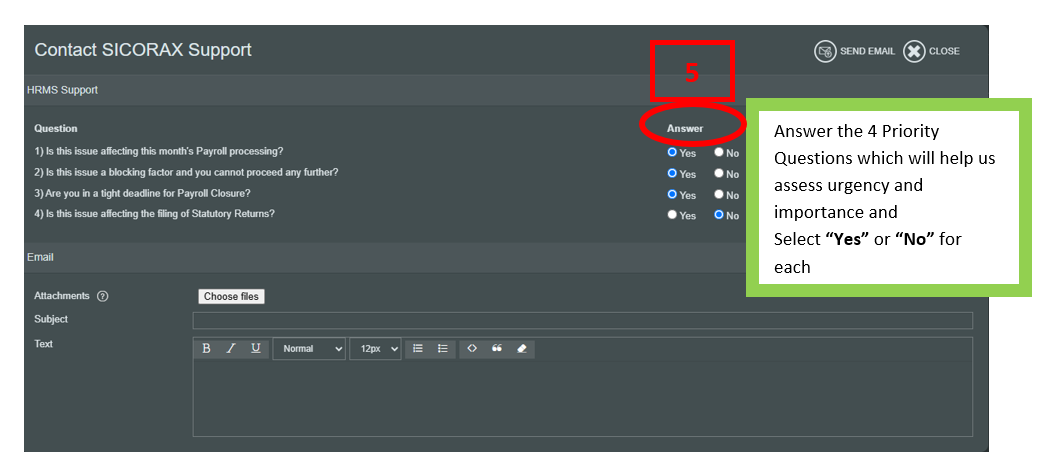1045x467 pixels.
Task: Open the Attachments help question-mark icon
Action: (x=103, y=296)
